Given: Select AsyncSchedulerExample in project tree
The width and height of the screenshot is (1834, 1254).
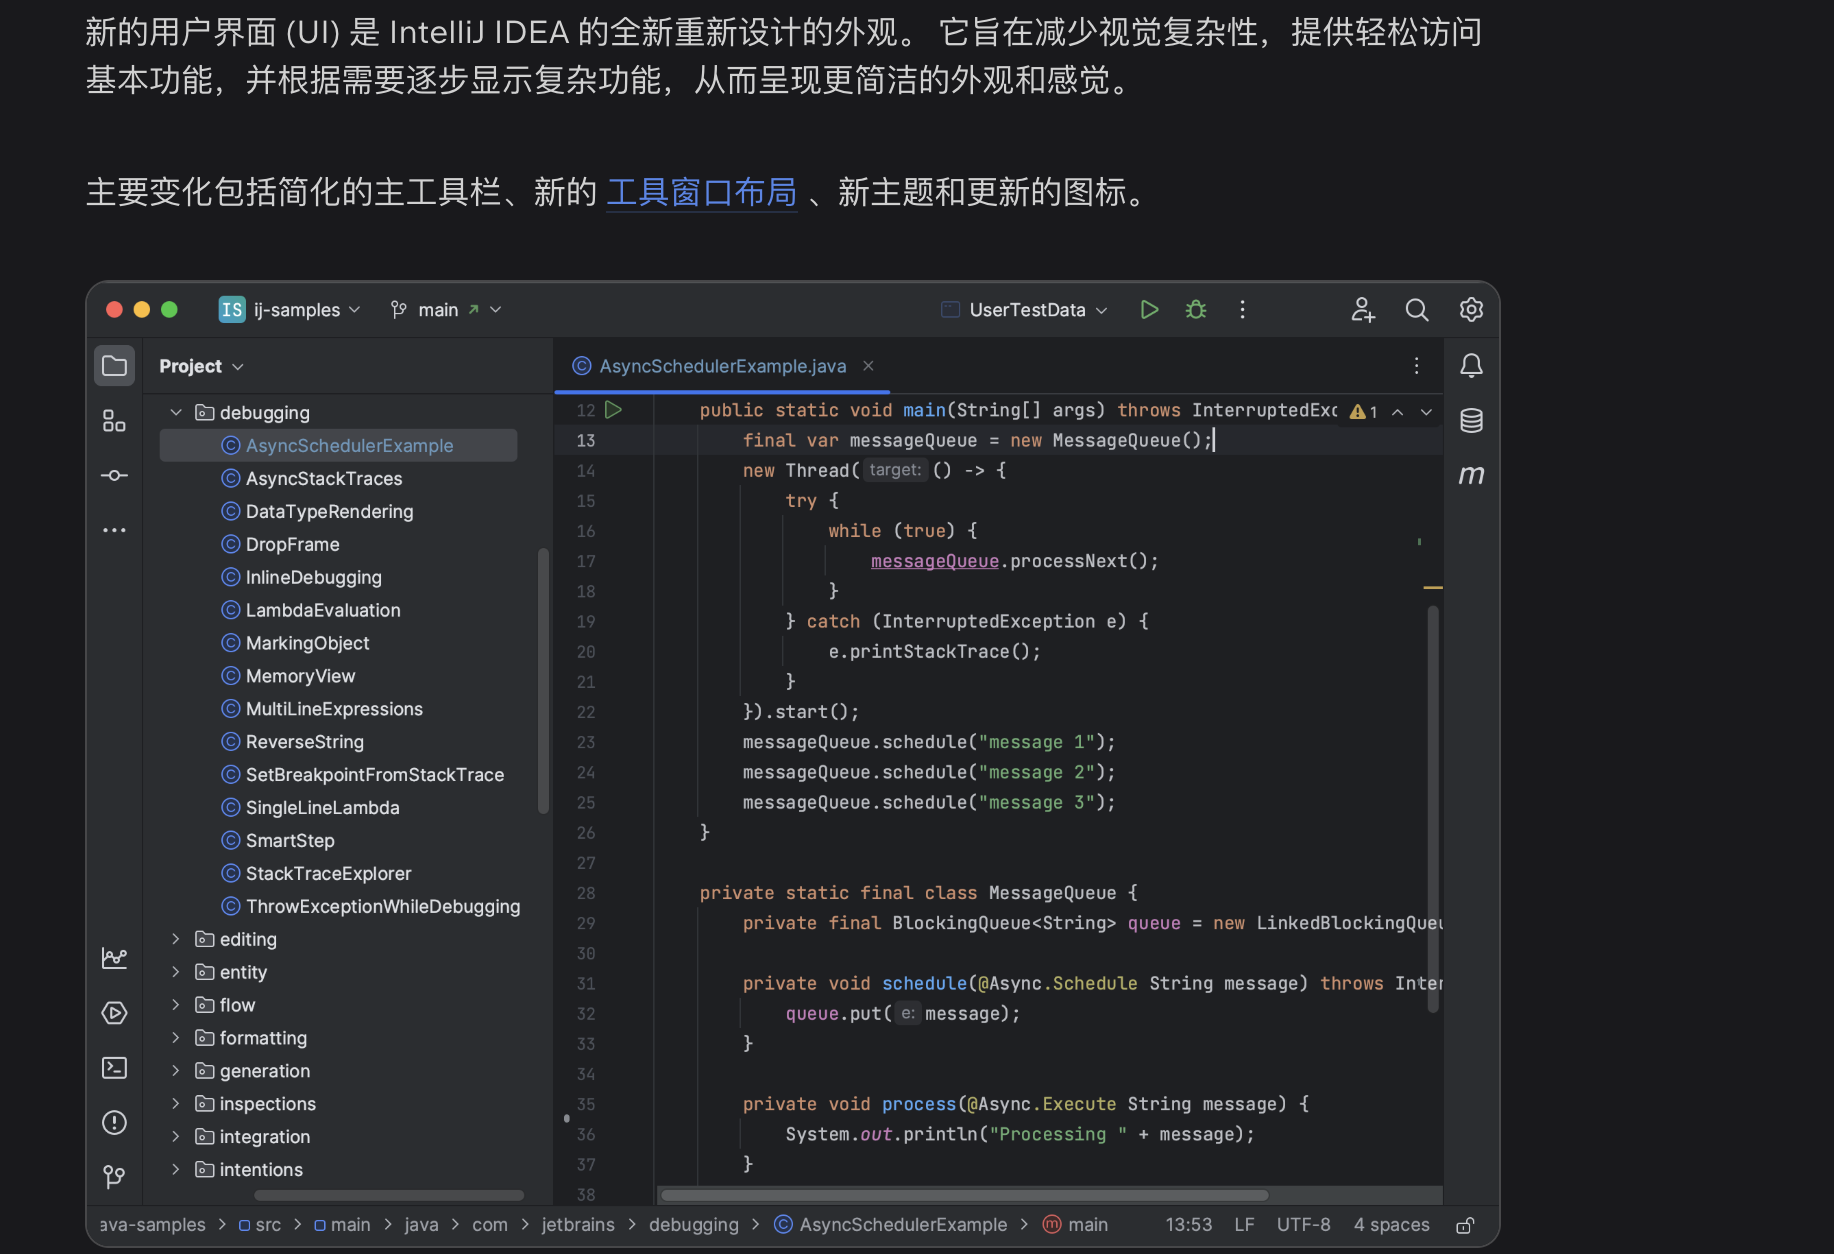Looking at the screenshot, I should click(339, 446).
